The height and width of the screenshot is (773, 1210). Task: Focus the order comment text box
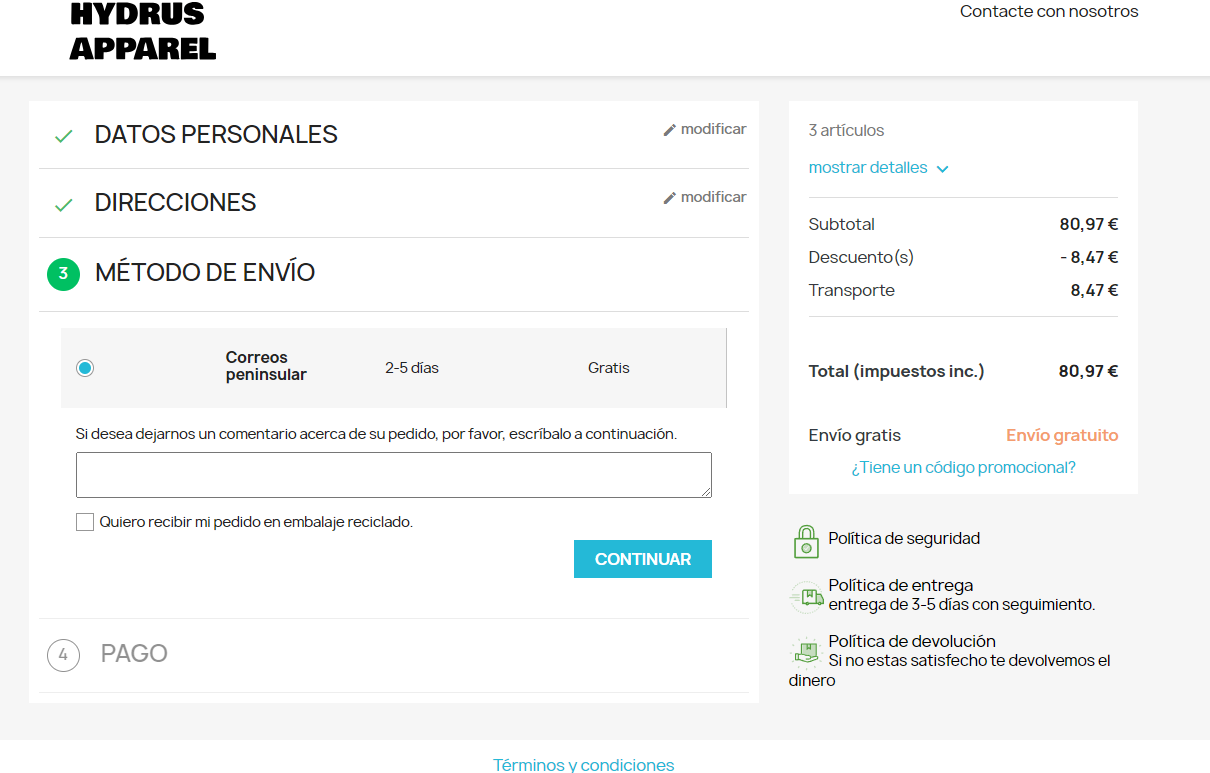click(x=394, y=475)
